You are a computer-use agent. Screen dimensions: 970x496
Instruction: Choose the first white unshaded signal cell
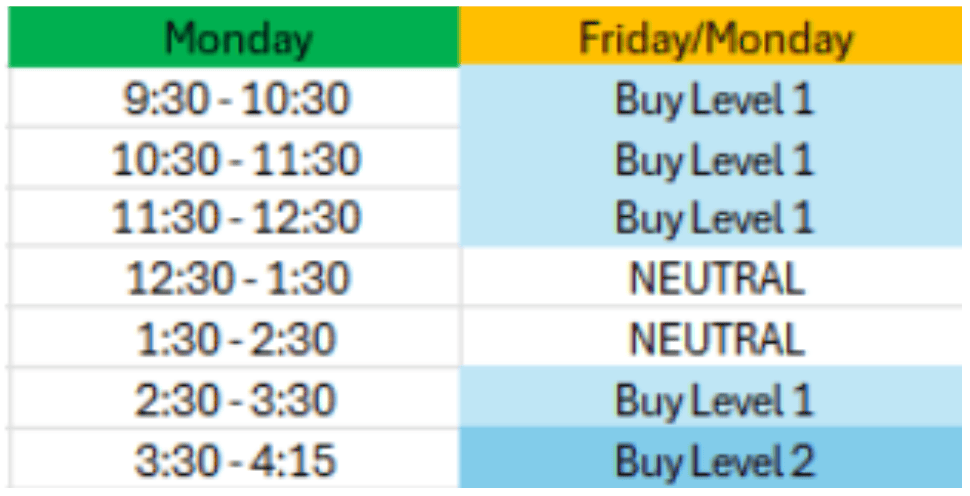point(711,277)
